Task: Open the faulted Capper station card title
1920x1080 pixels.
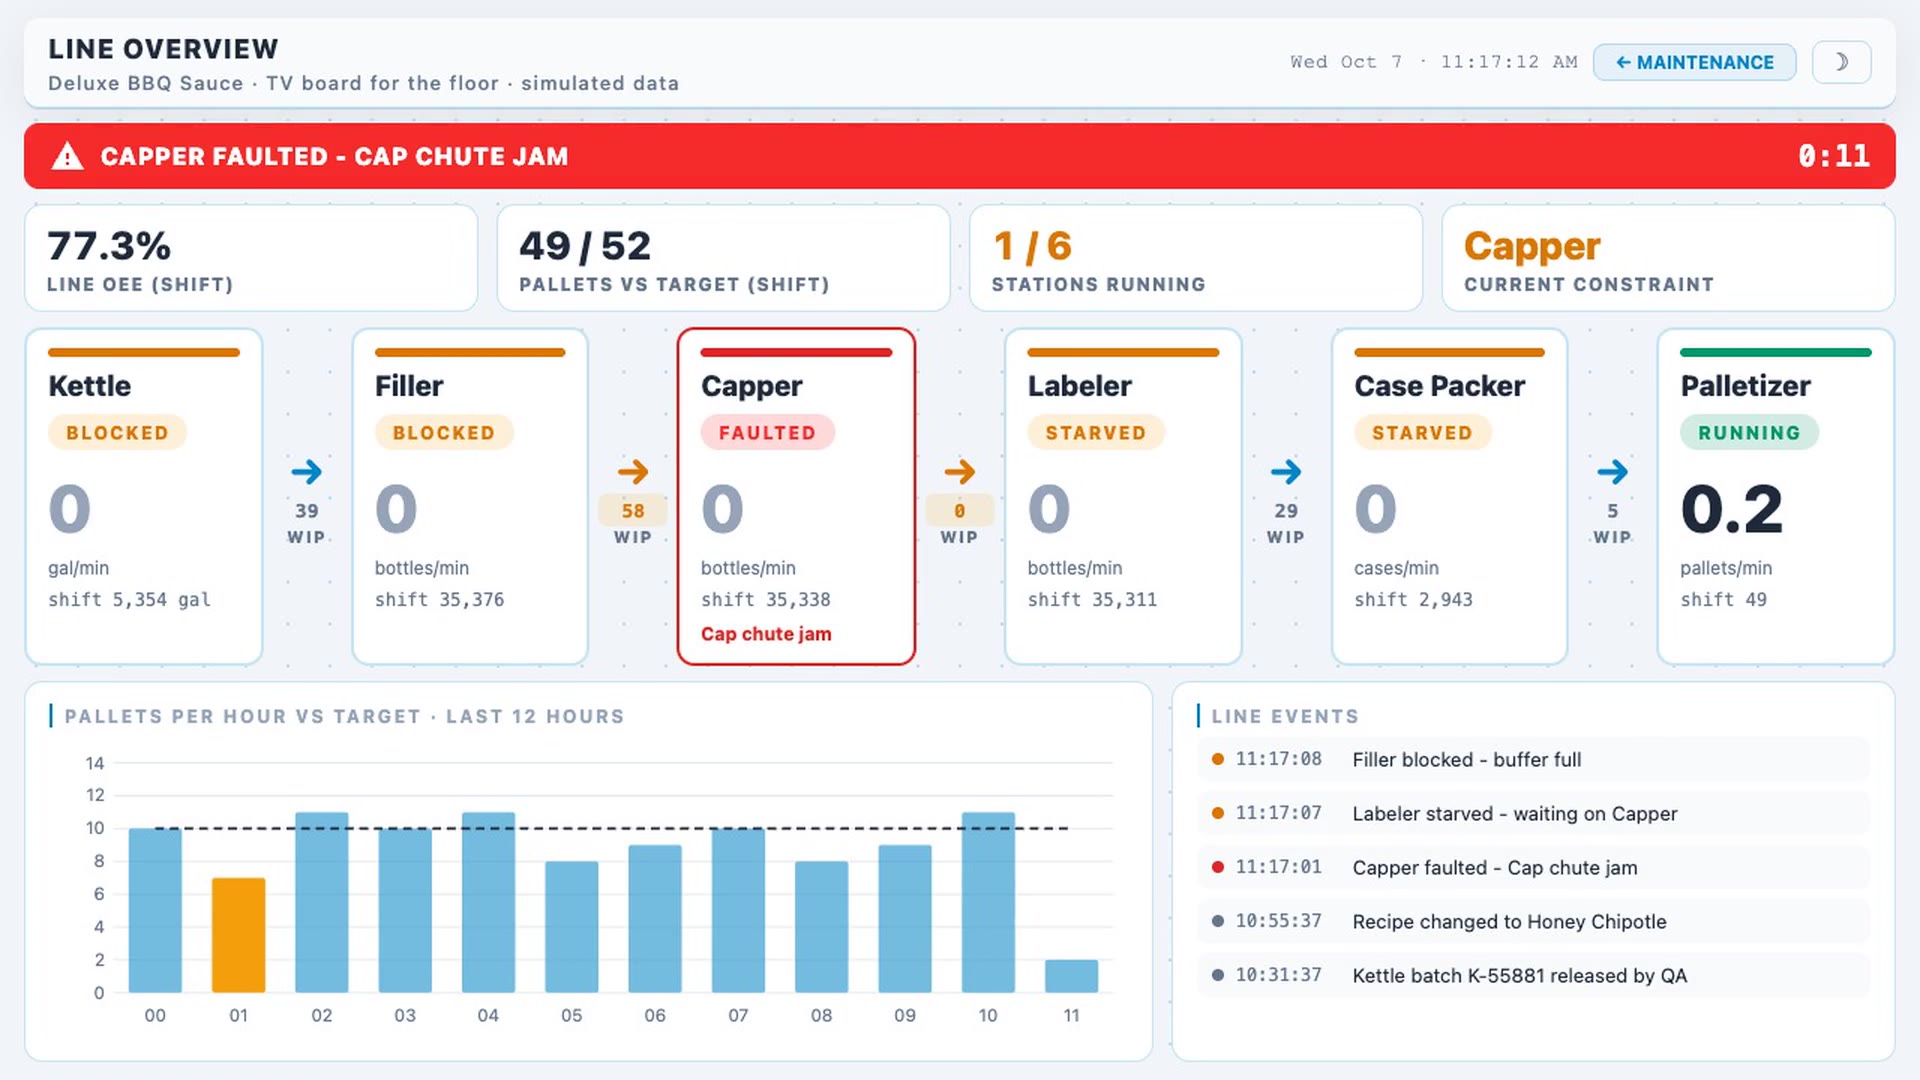Action: pyautogui.click(x=751, y=386)
